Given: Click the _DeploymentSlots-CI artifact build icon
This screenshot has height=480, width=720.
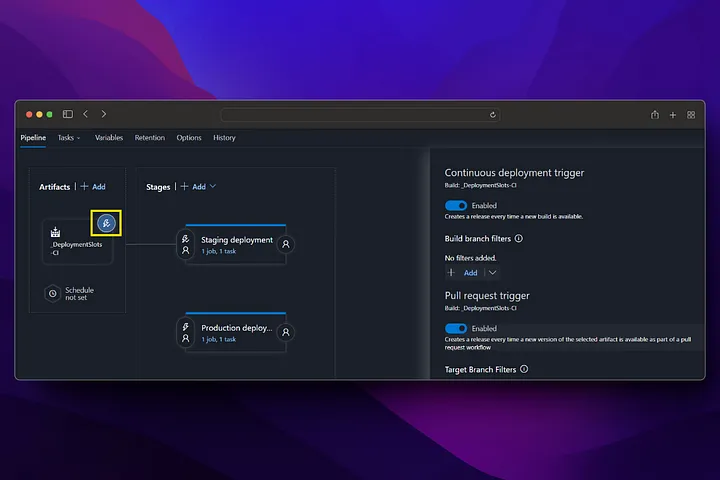Looking at the screenshot, I should coord(56,232).
